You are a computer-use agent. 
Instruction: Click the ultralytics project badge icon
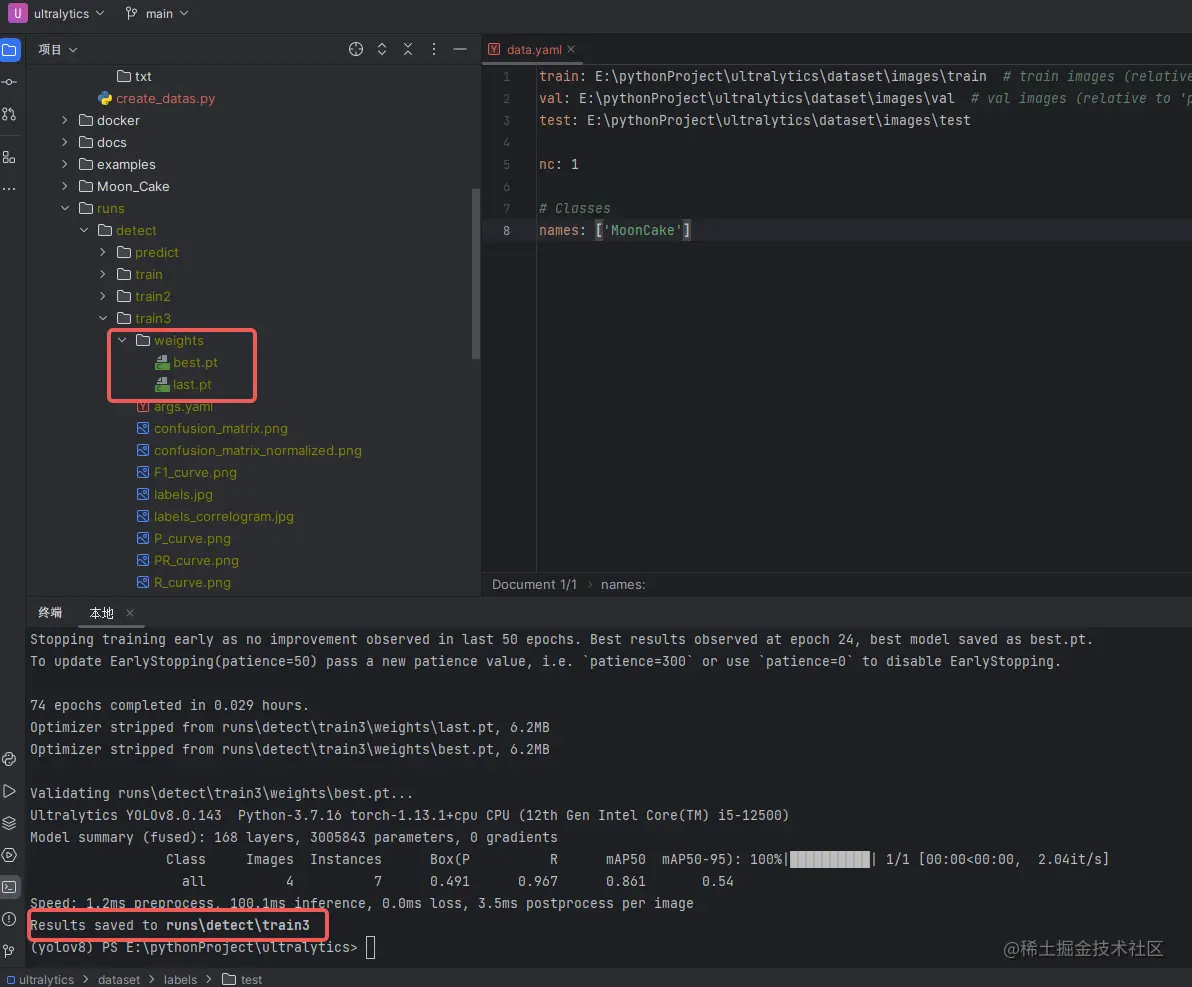pos(17,13)
